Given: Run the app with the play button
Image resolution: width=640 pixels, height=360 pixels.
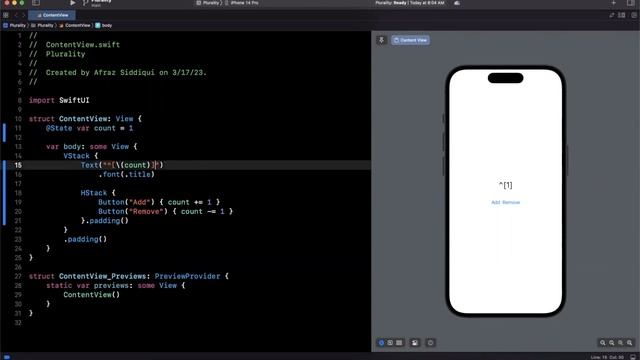Looking at the screenshot, I should point(72,3).
